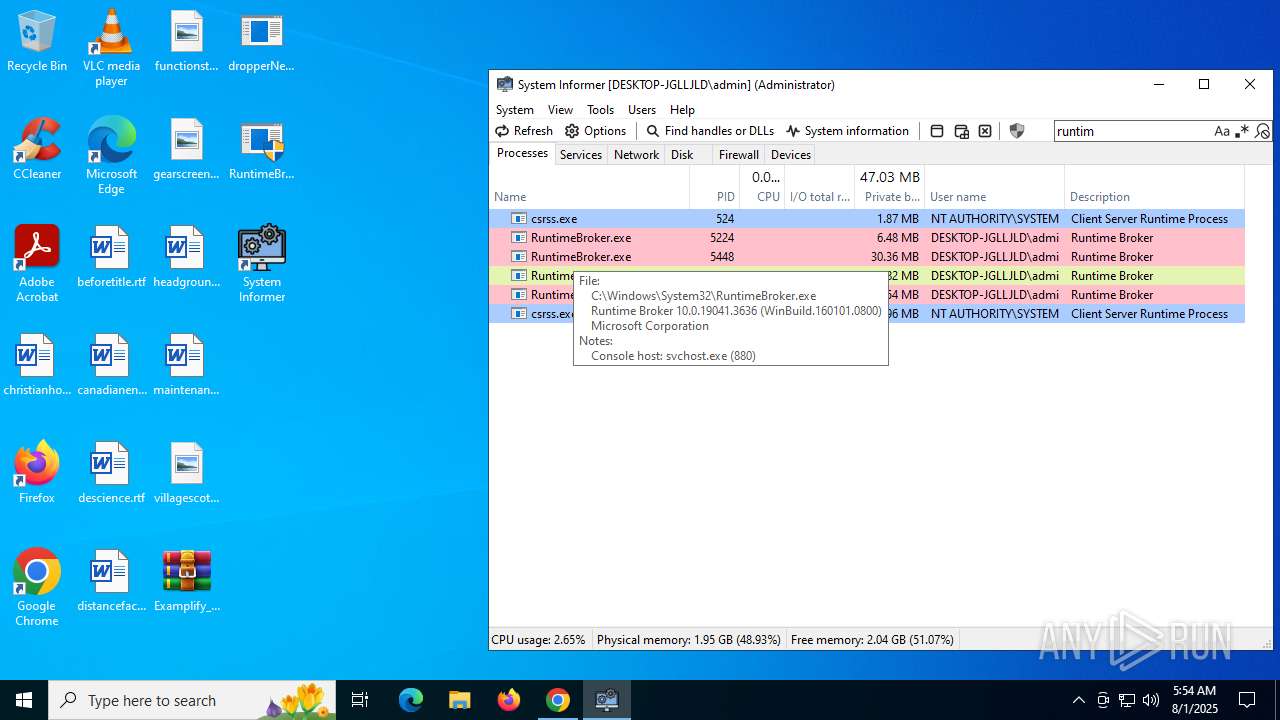
Task: Open Recycle Bin desktop icon
Action: pos(37,42)
